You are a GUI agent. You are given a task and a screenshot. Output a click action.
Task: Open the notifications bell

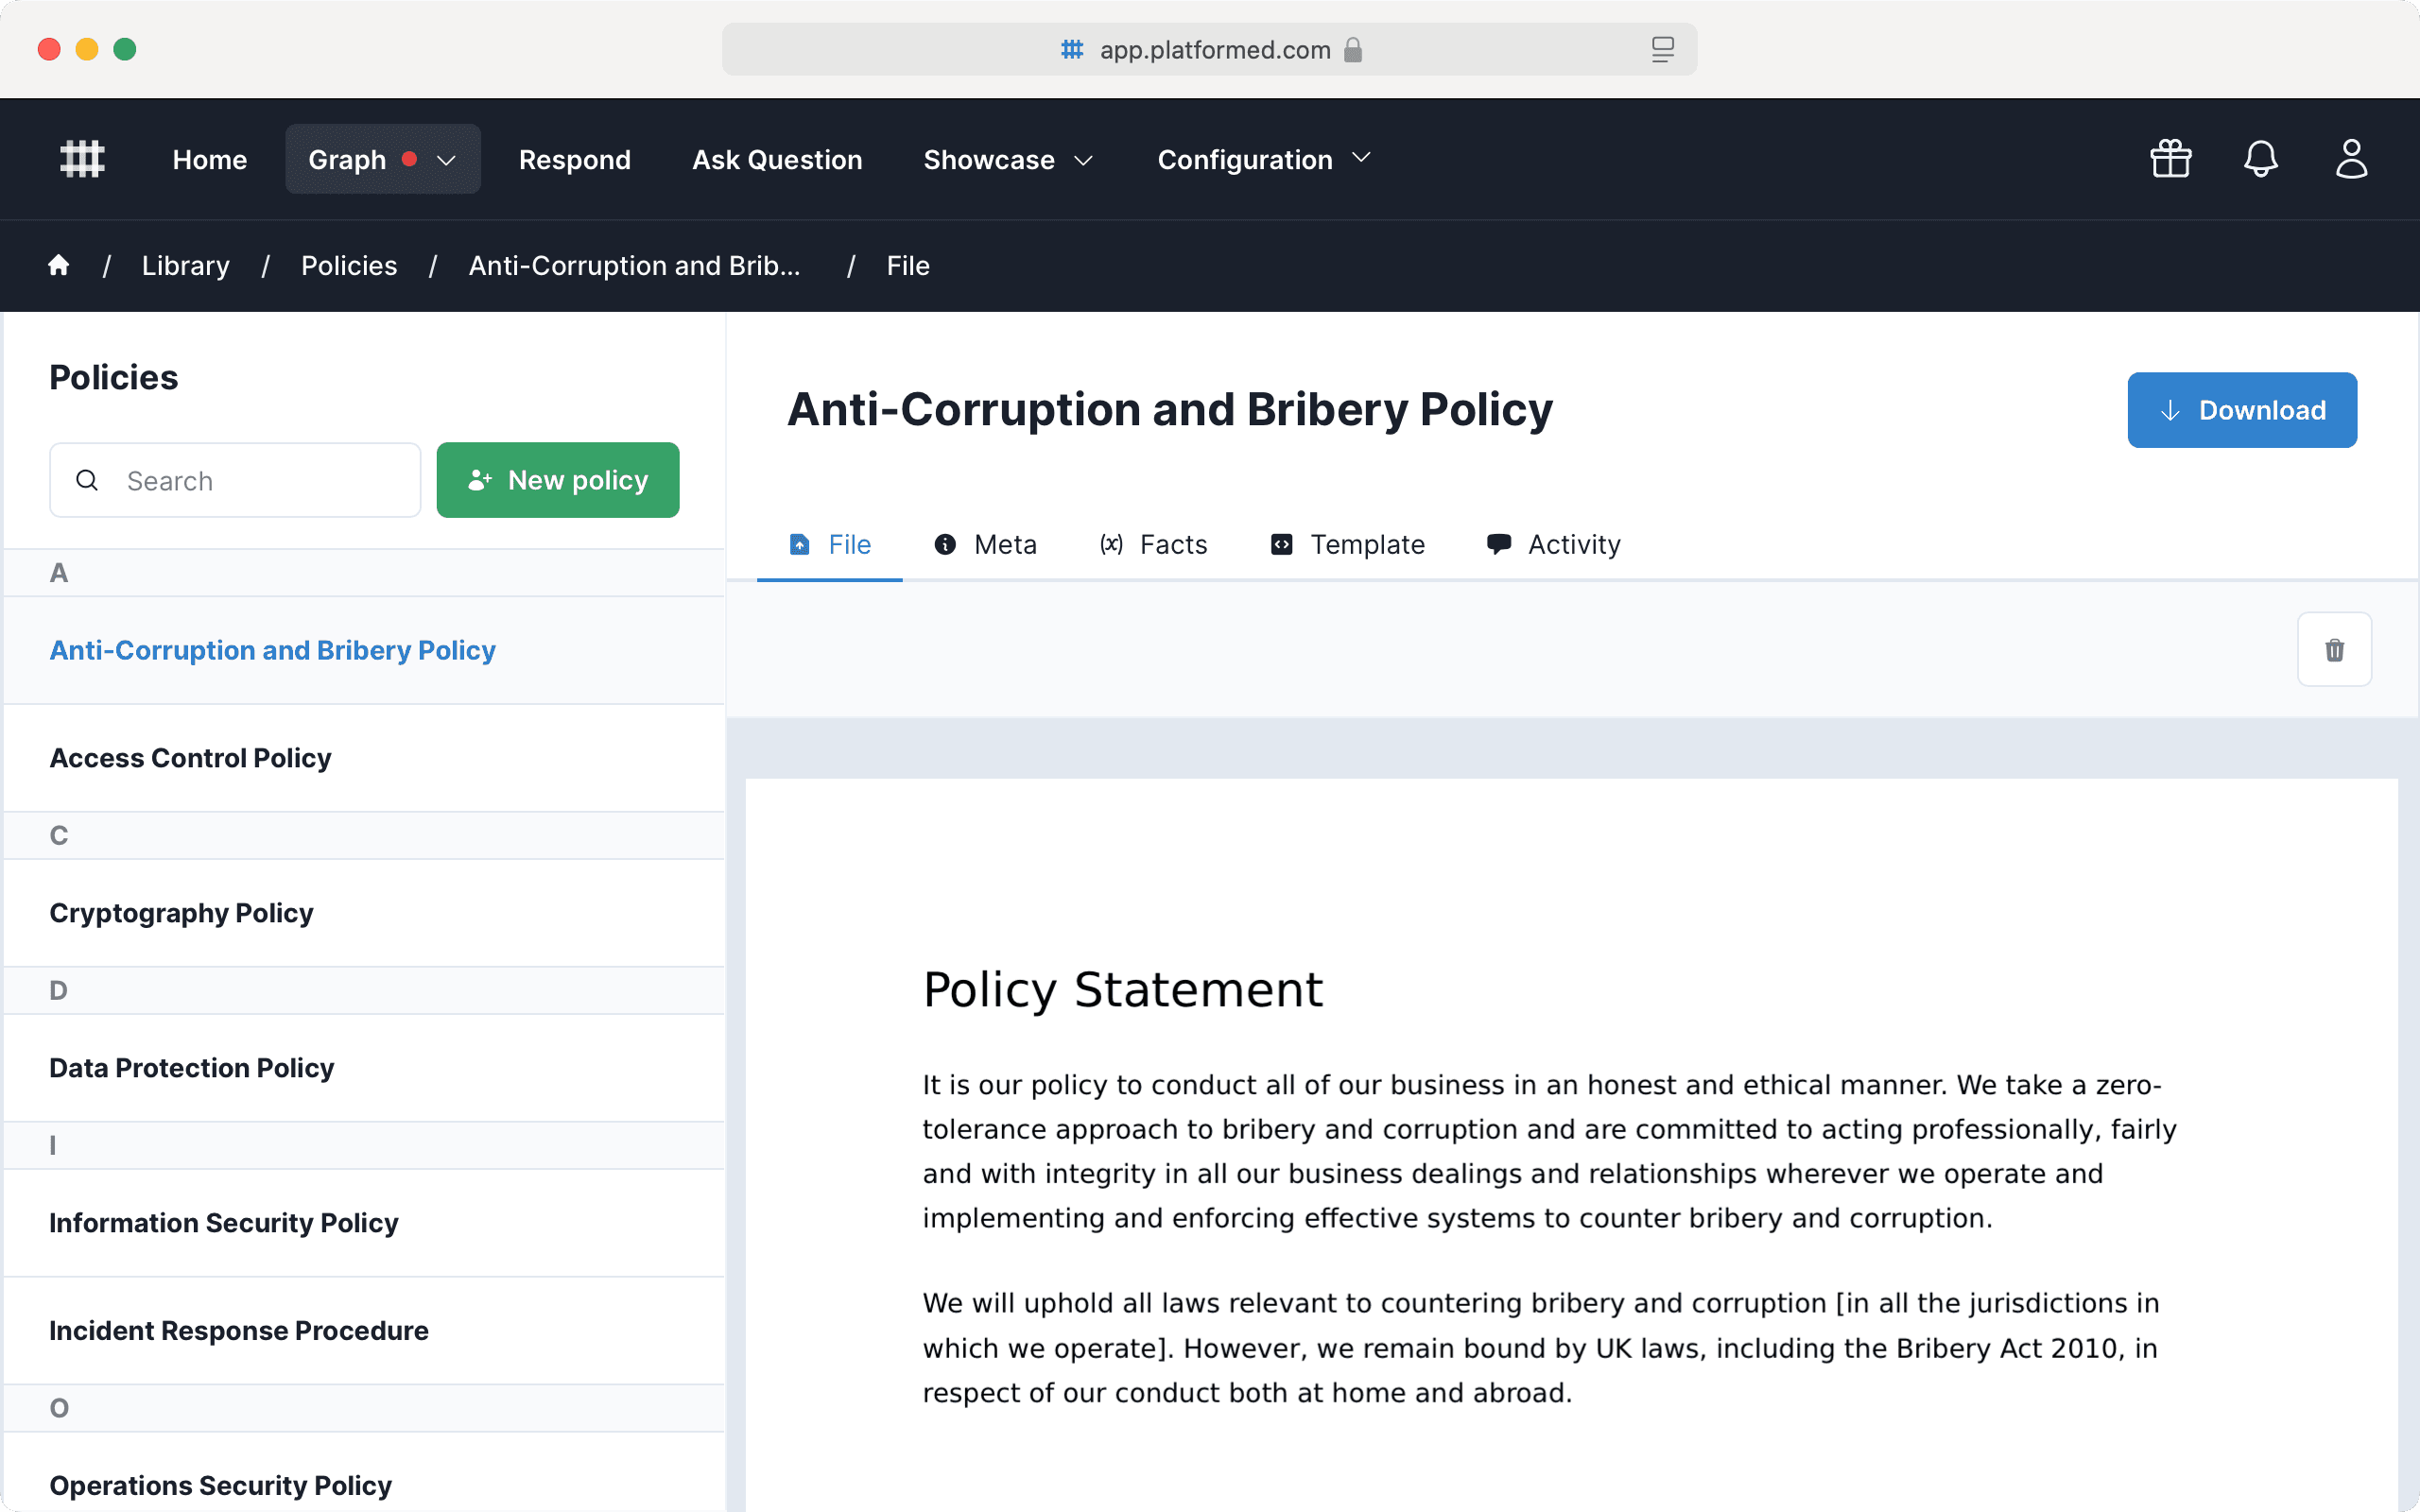[2260, 159]
